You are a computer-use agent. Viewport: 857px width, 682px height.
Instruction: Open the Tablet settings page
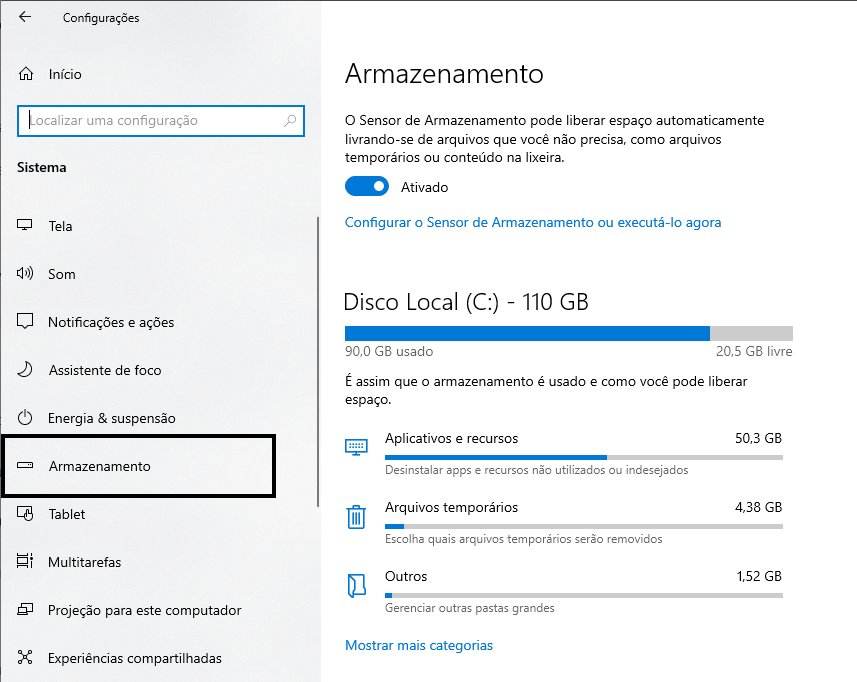(67, 514)
